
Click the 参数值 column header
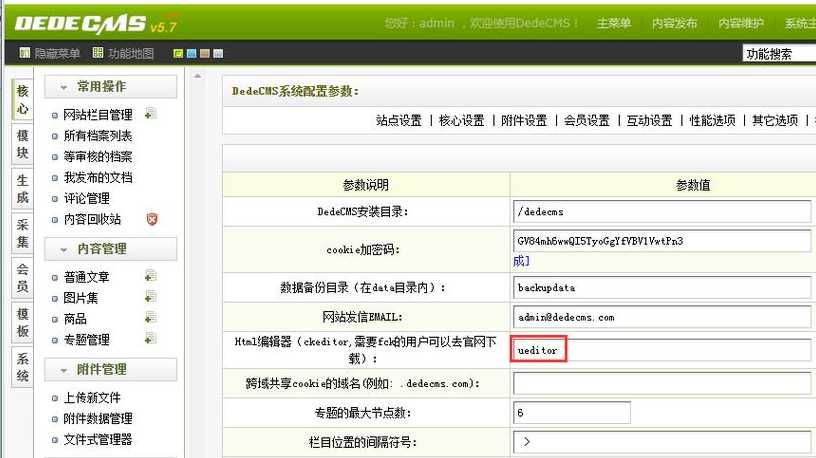click(x=693, y=185)
